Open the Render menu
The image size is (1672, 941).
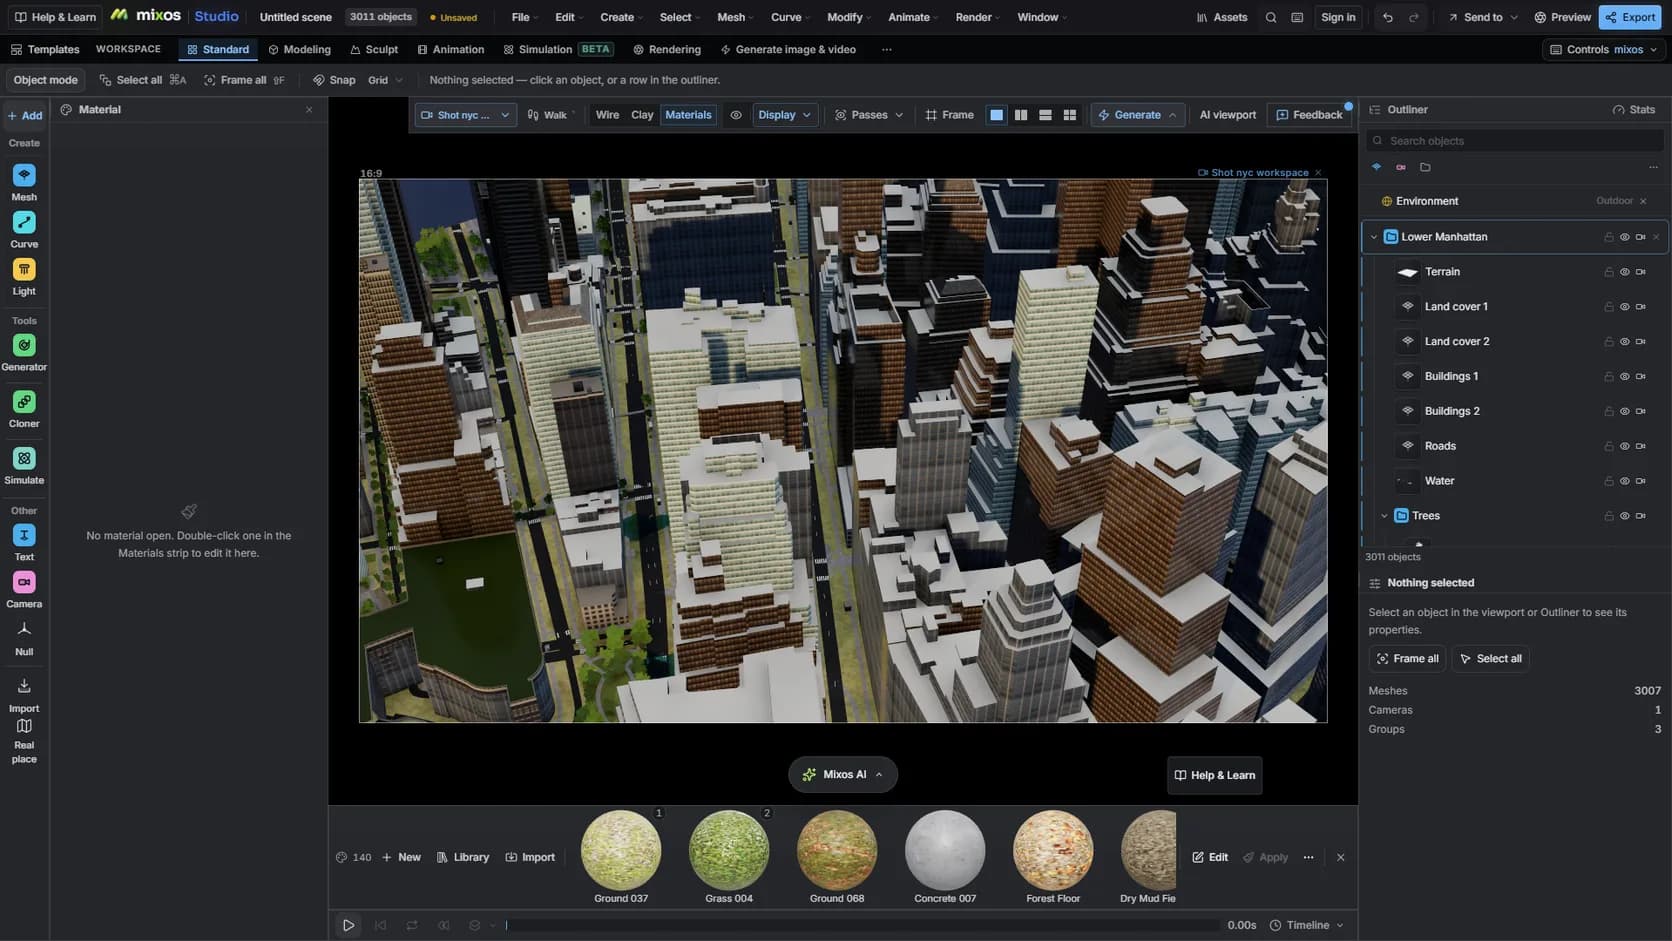click(978, 17)
